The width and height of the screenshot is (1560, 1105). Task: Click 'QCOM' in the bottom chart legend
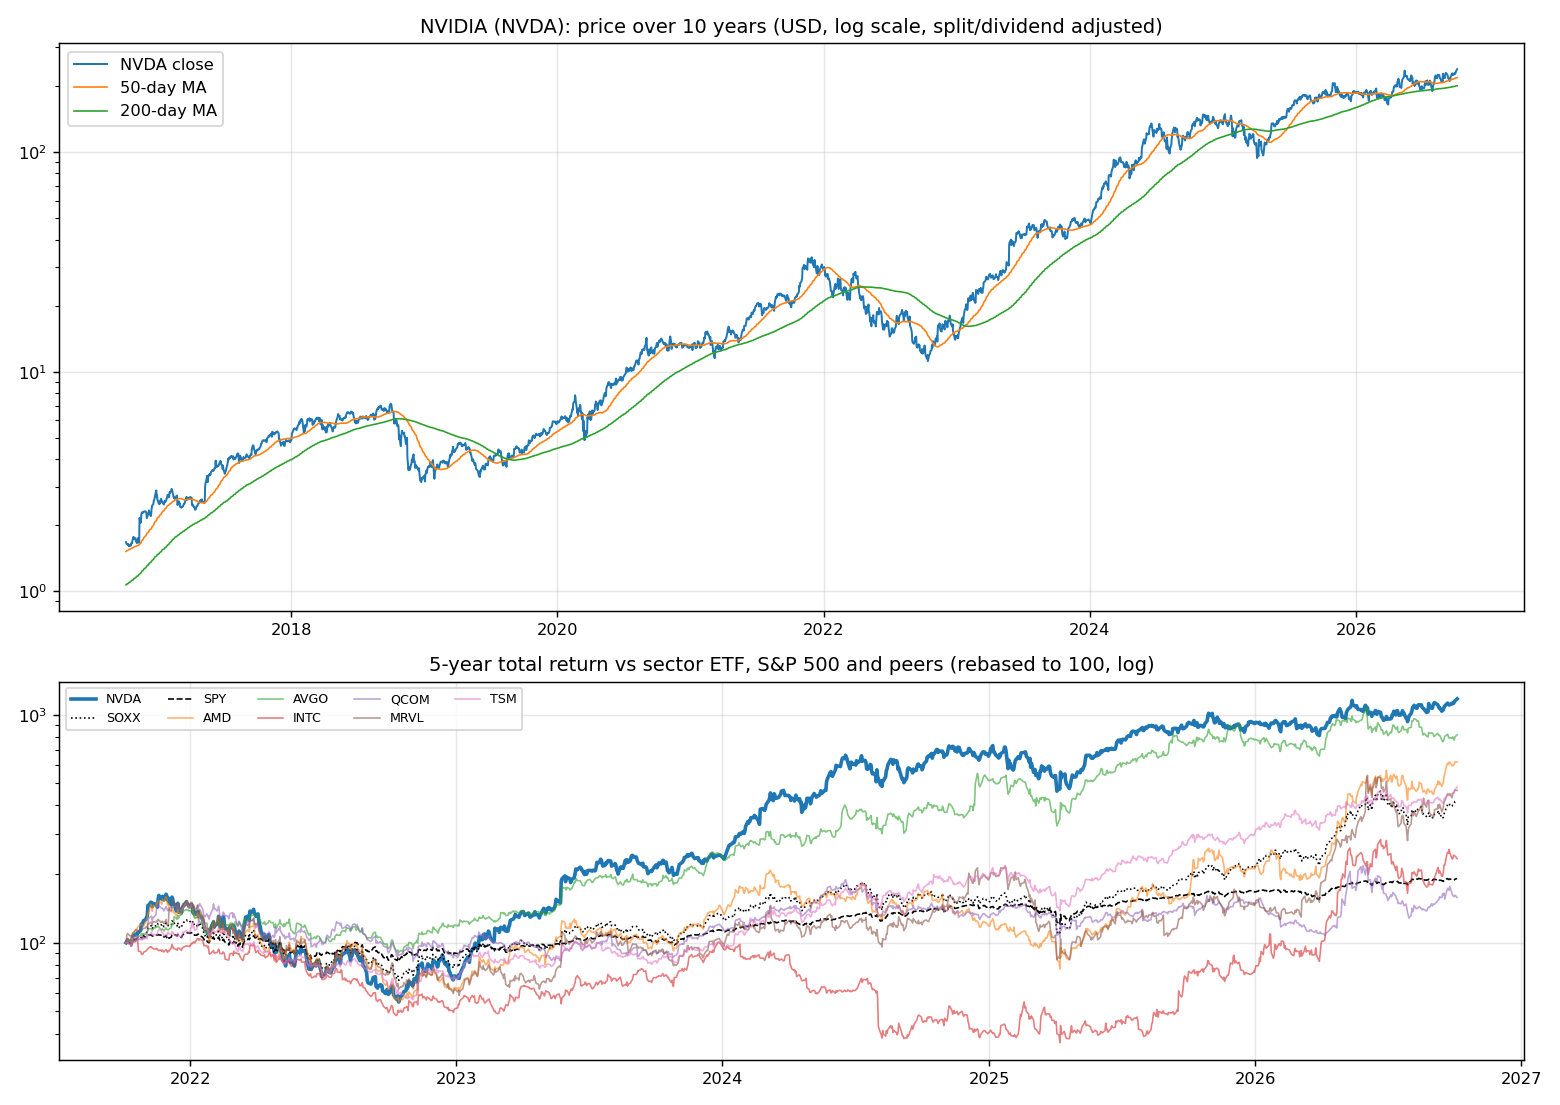click(x=410, y=699)
